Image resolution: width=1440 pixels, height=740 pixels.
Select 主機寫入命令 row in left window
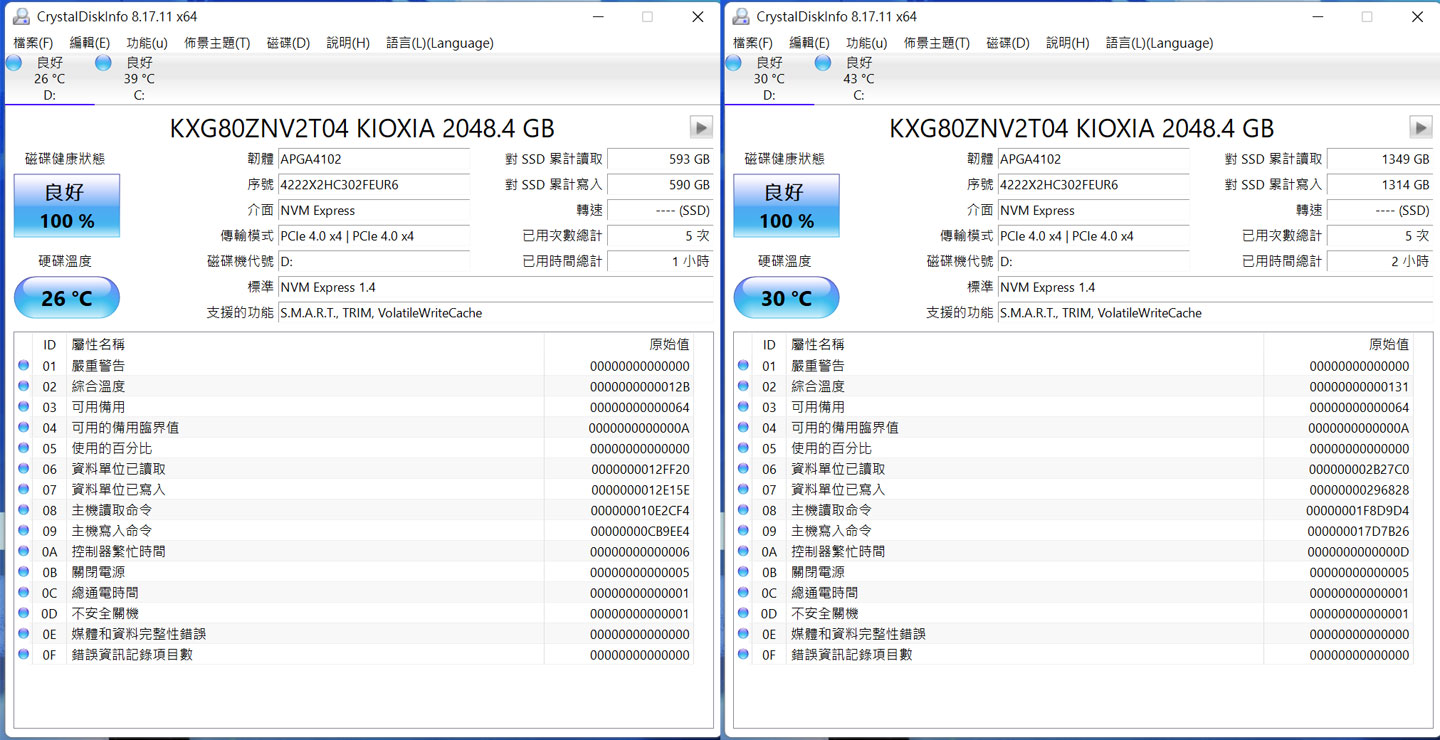(x=355, y=531)
